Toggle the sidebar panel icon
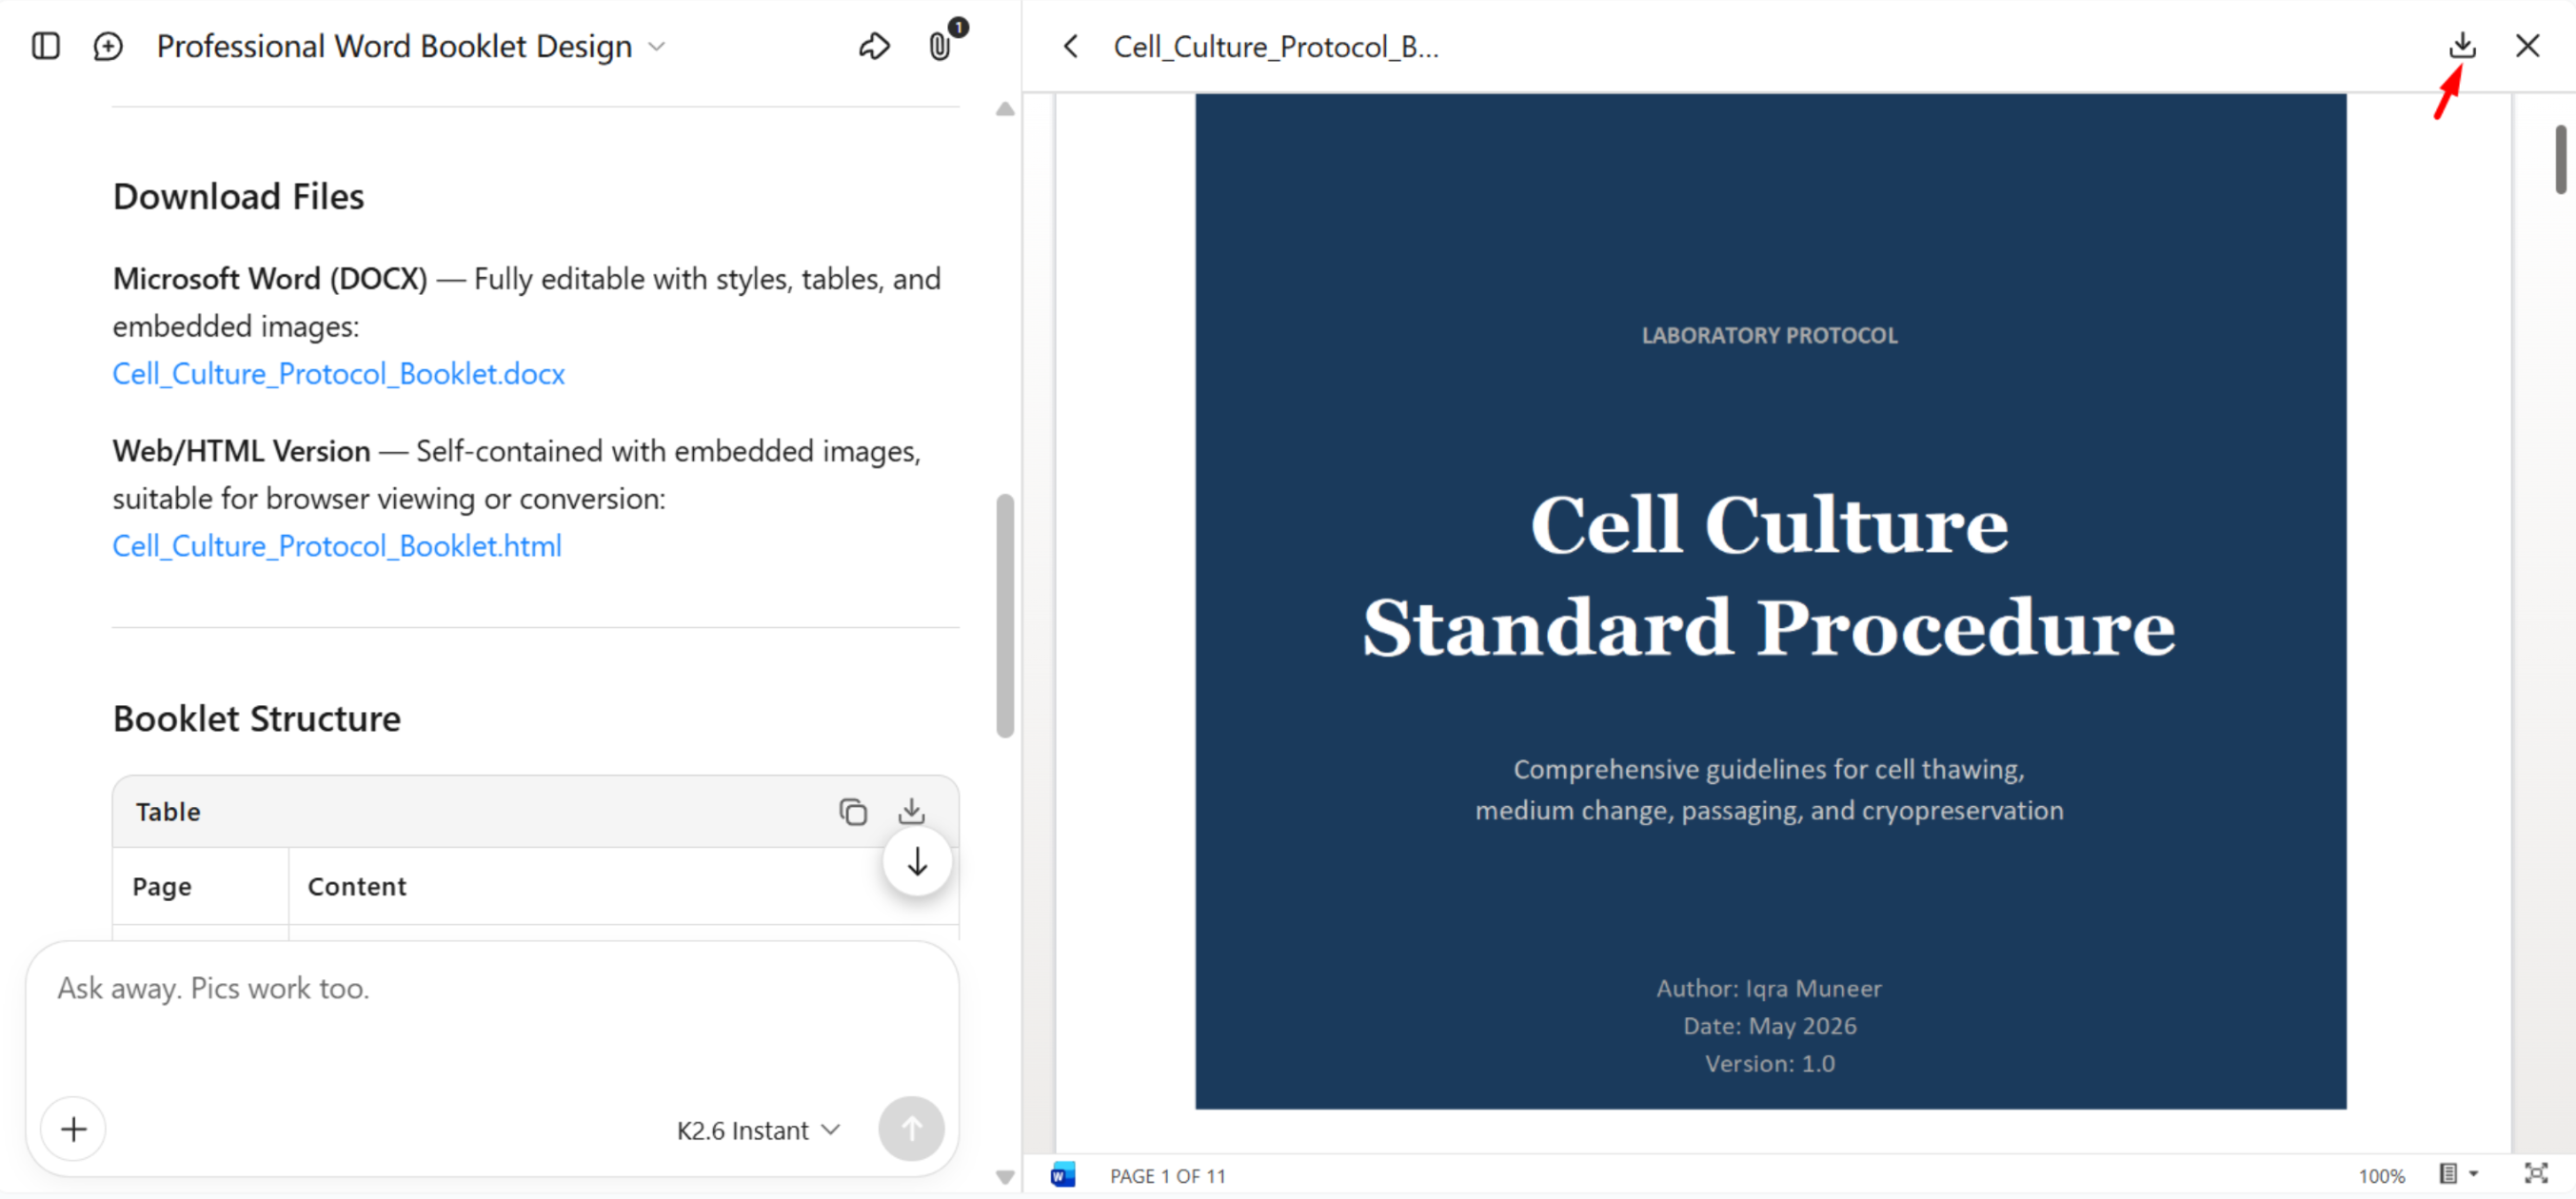Image resolution: width=2576 pixels, height=1199 pixels. tap(46, 46)
